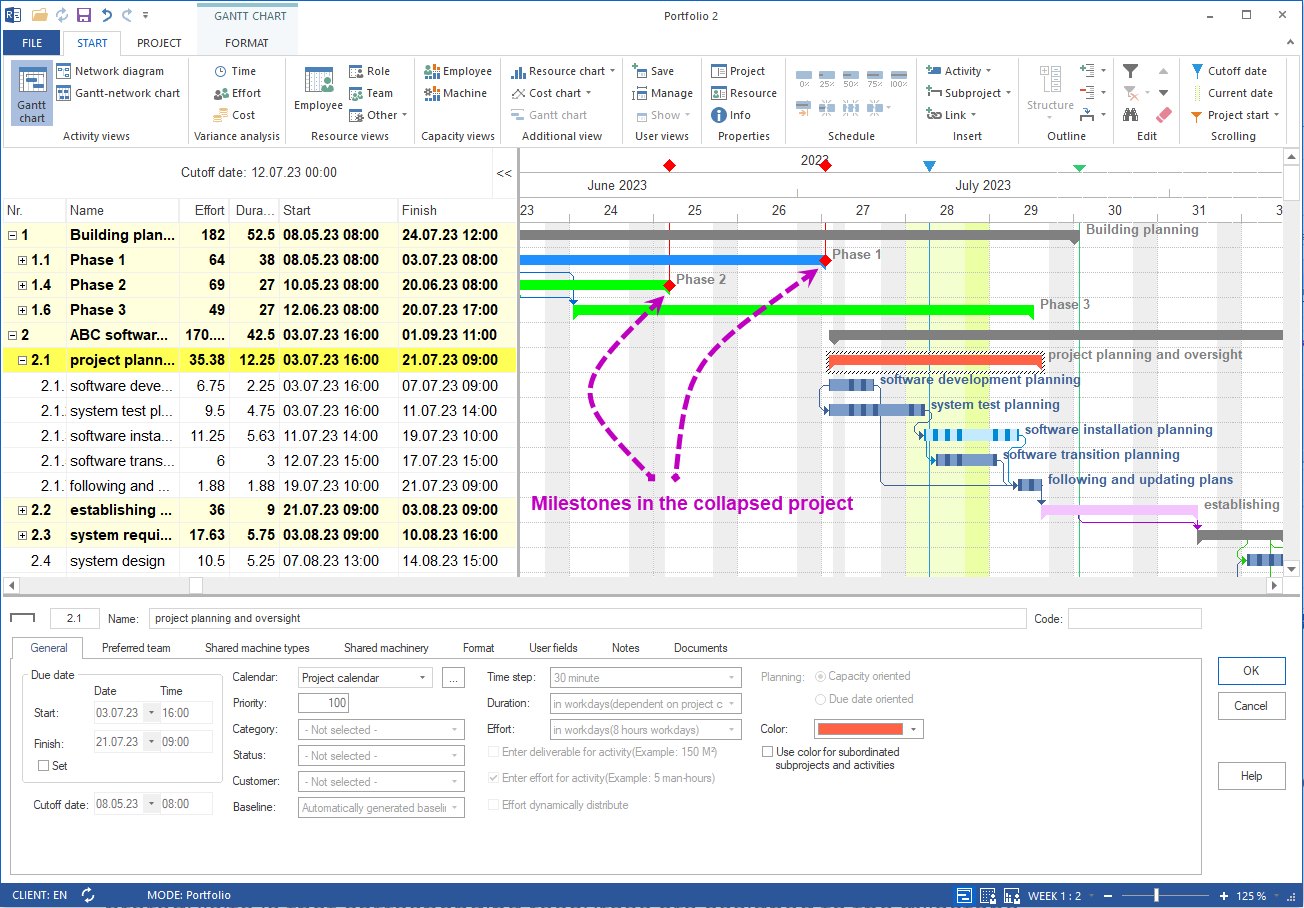This screenshot has height=908, width=1304.
Task: Open the Machine capacity view
Action: click(x=456, y=93)
